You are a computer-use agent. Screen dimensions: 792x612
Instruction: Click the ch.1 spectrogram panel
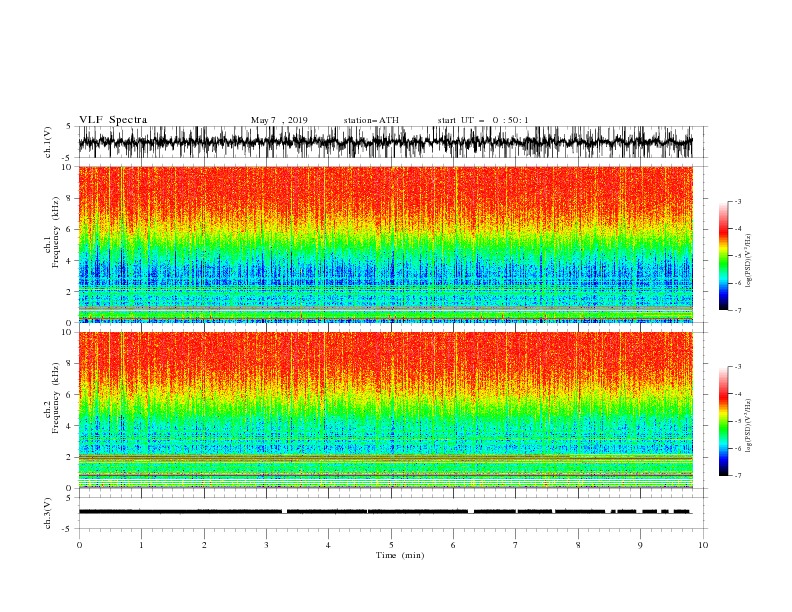[386, 244]
